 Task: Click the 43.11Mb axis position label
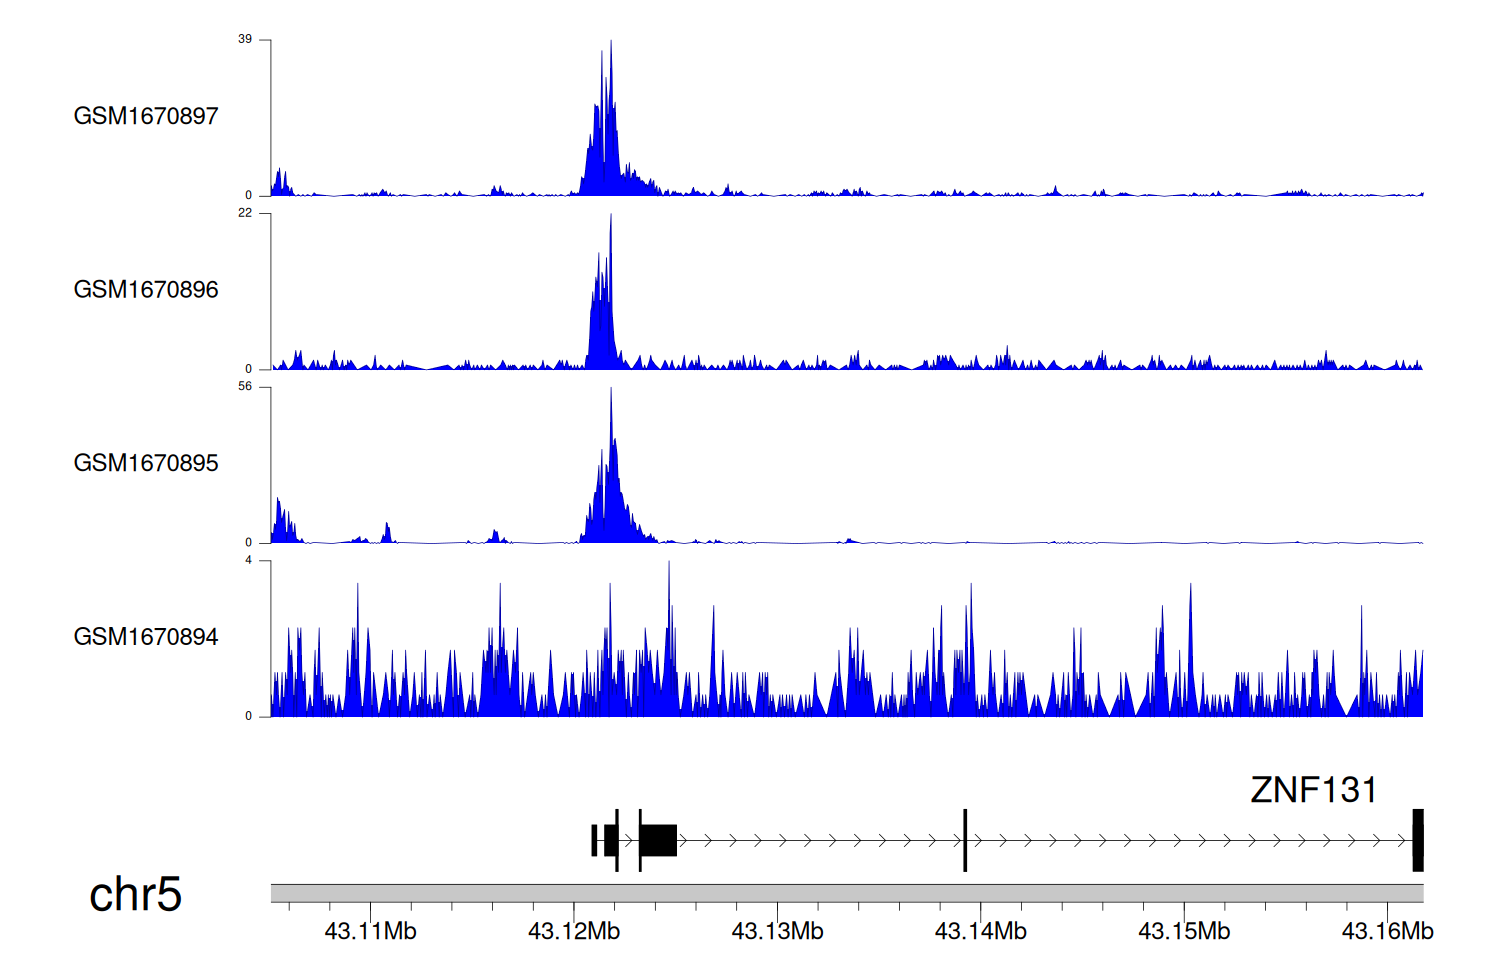(370, 932)
